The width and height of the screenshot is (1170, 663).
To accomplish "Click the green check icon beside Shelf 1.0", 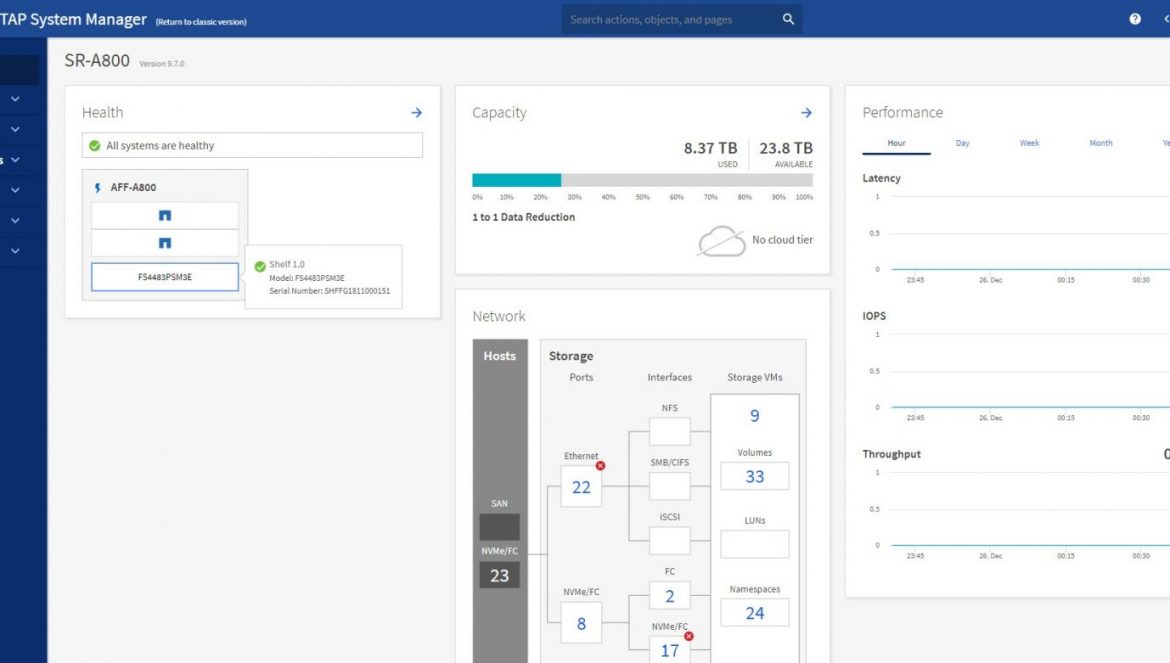I will (260, 266).
